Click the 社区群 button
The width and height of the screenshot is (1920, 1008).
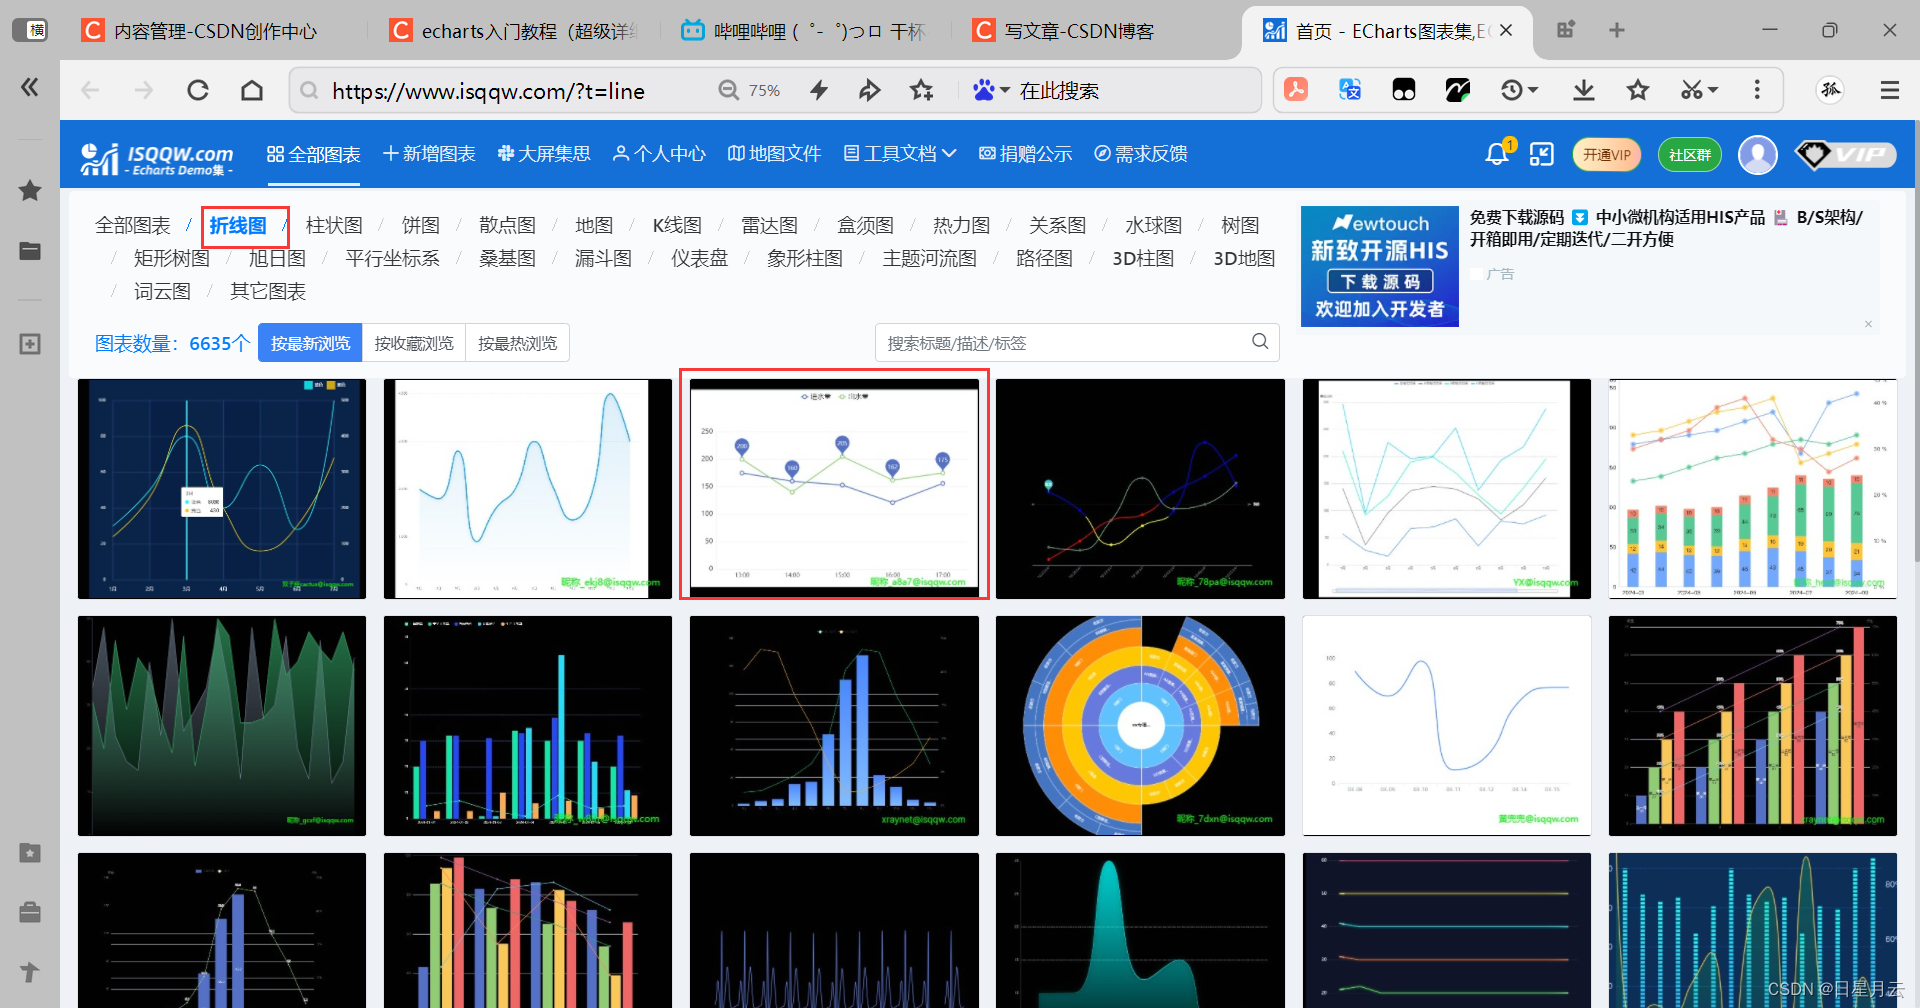coord(1690,155)
